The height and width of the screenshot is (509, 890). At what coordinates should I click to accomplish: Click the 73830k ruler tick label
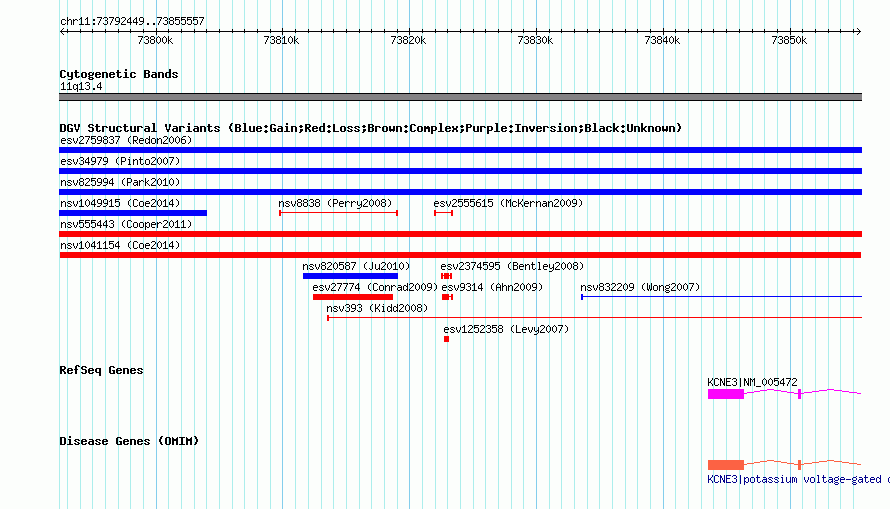click(x=535, y=40)
